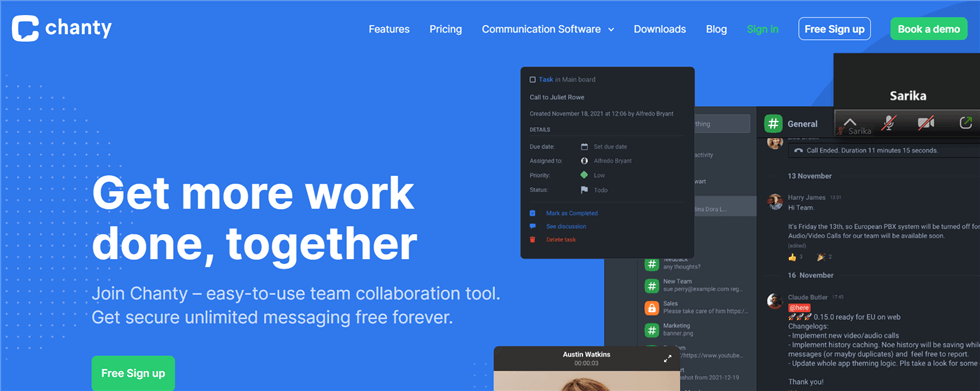Click the 13 November date divider label
Image resolution: width=980 pixels, height=391 pixels.
point(810,176)
